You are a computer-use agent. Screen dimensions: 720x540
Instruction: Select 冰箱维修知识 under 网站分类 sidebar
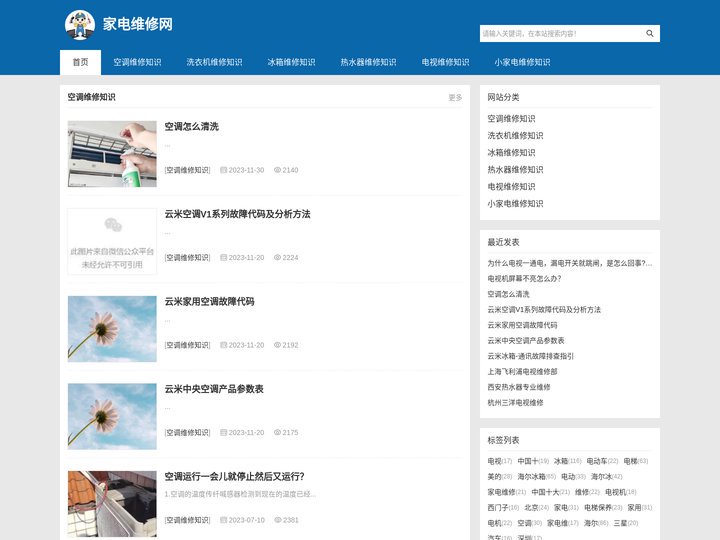[511, 152]
